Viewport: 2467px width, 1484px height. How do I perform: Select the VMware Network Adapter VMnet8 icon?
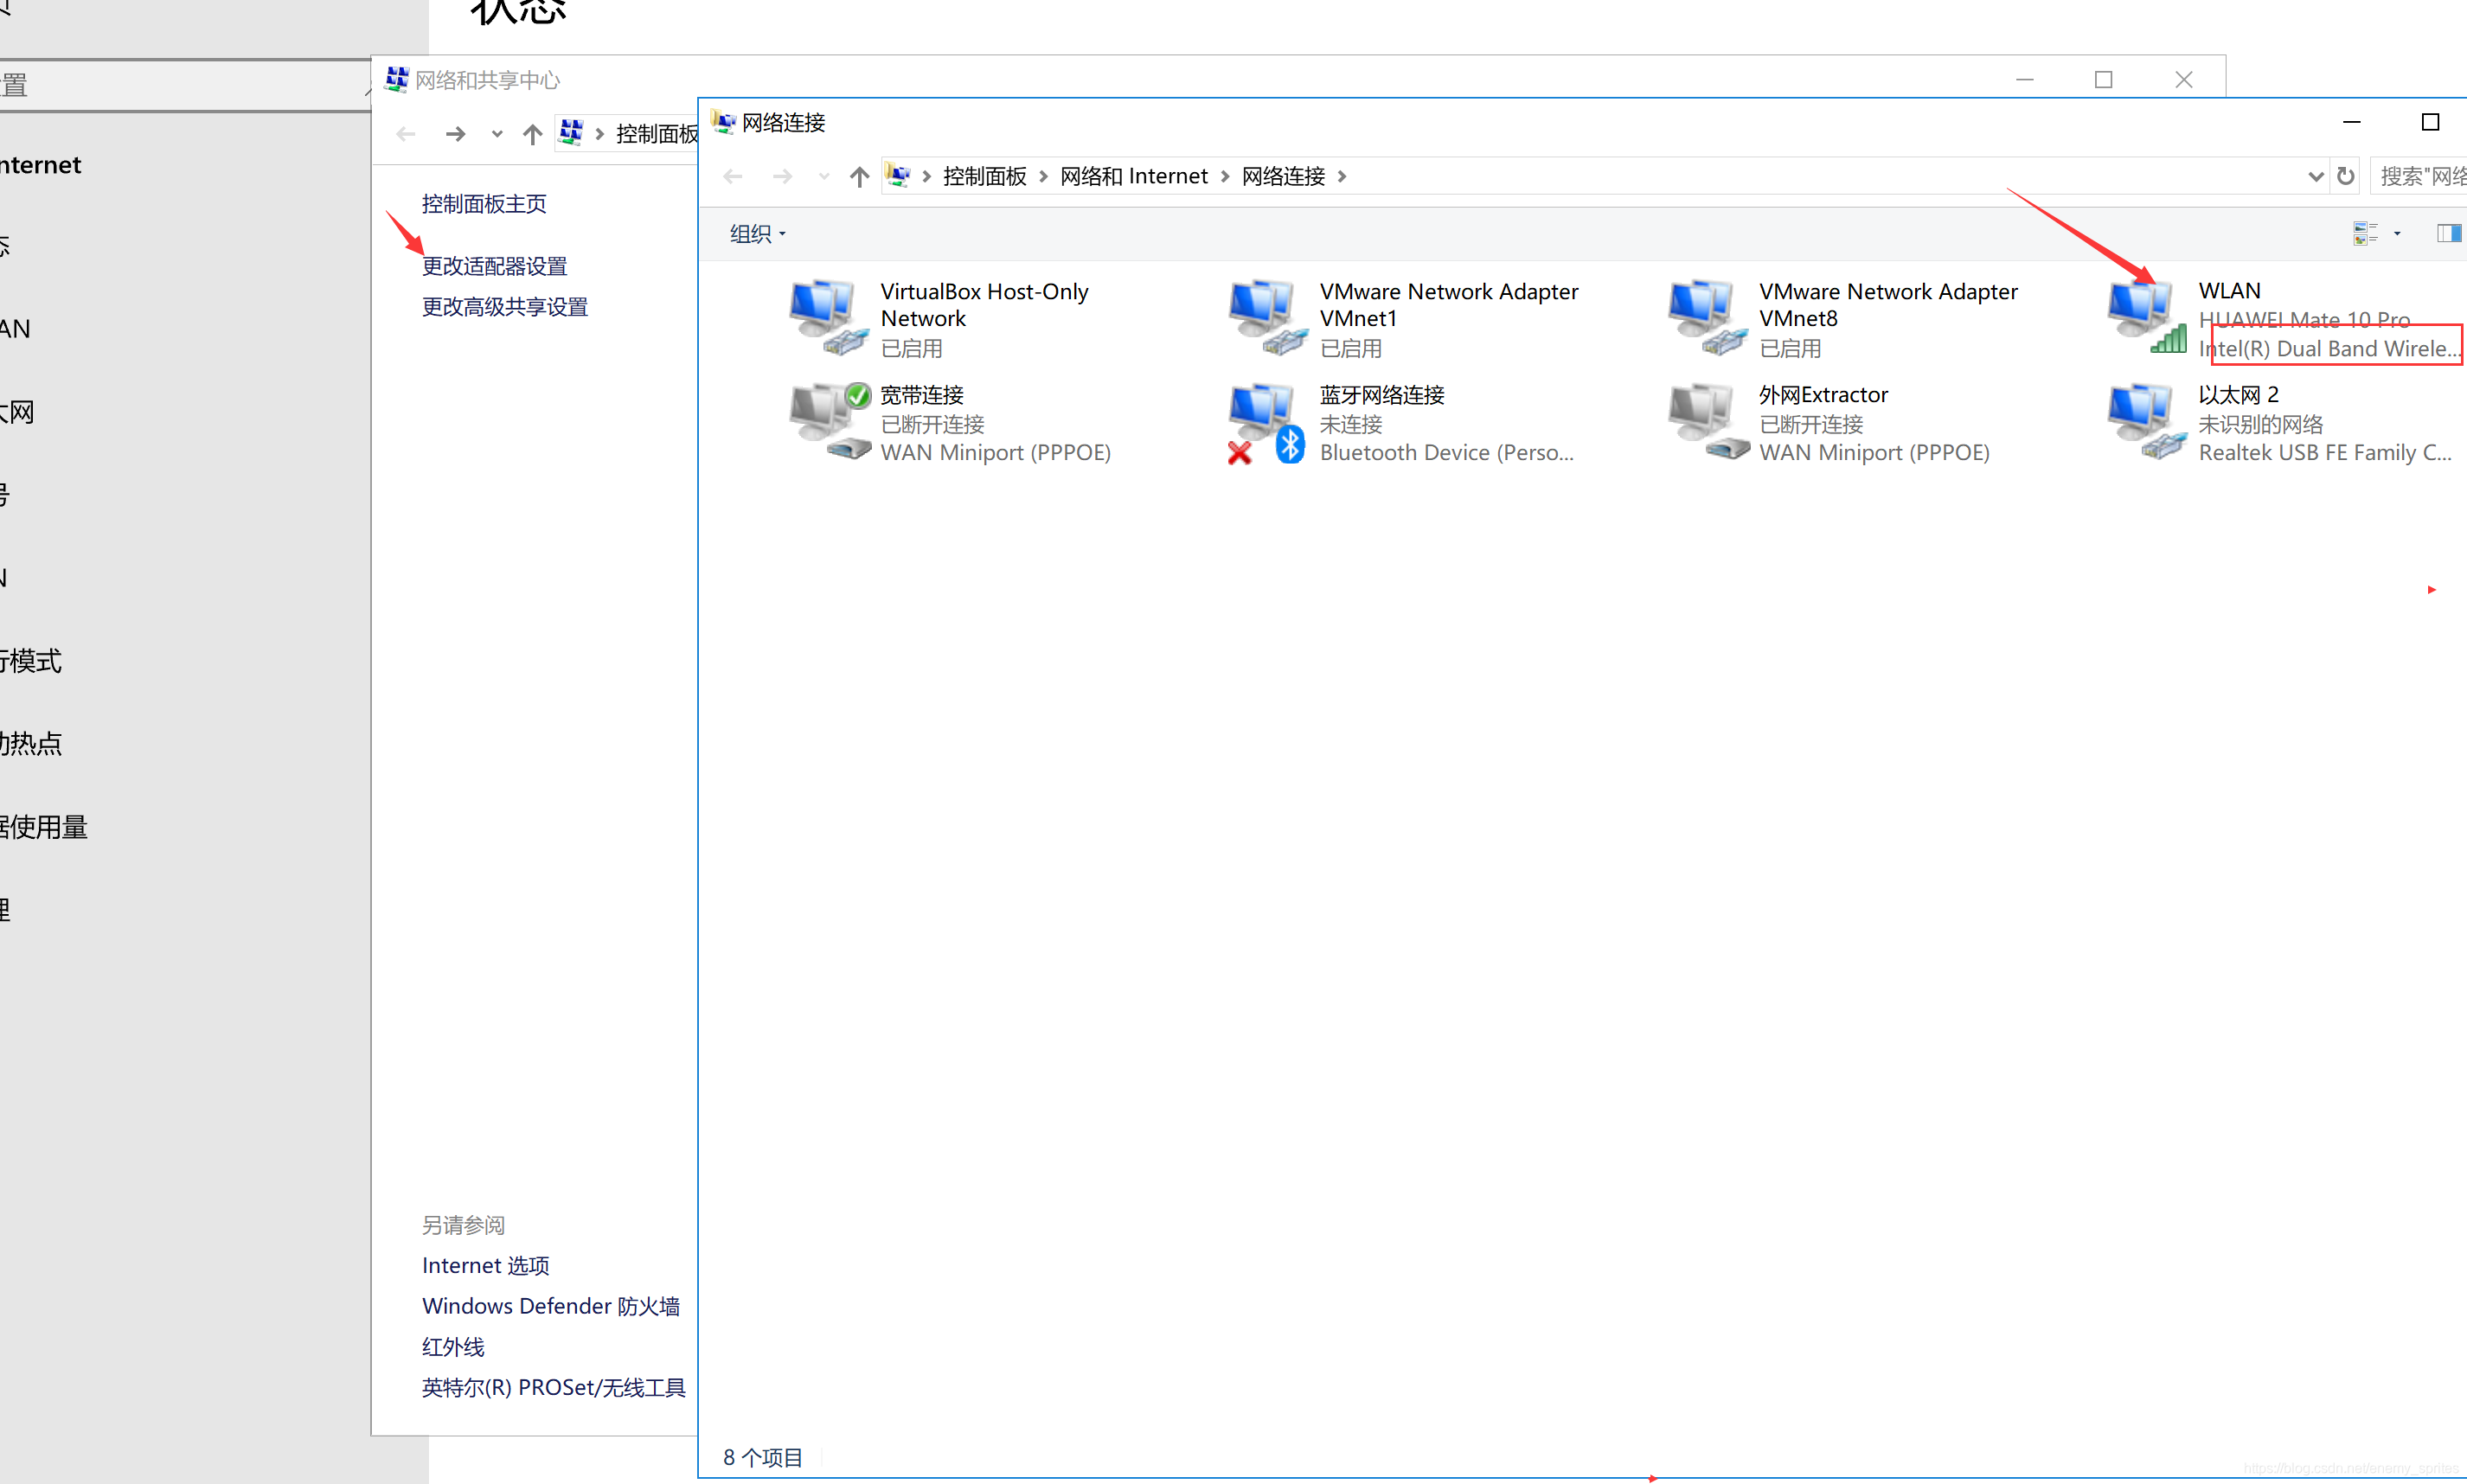pyautogui.click(x=1707, y=317)
